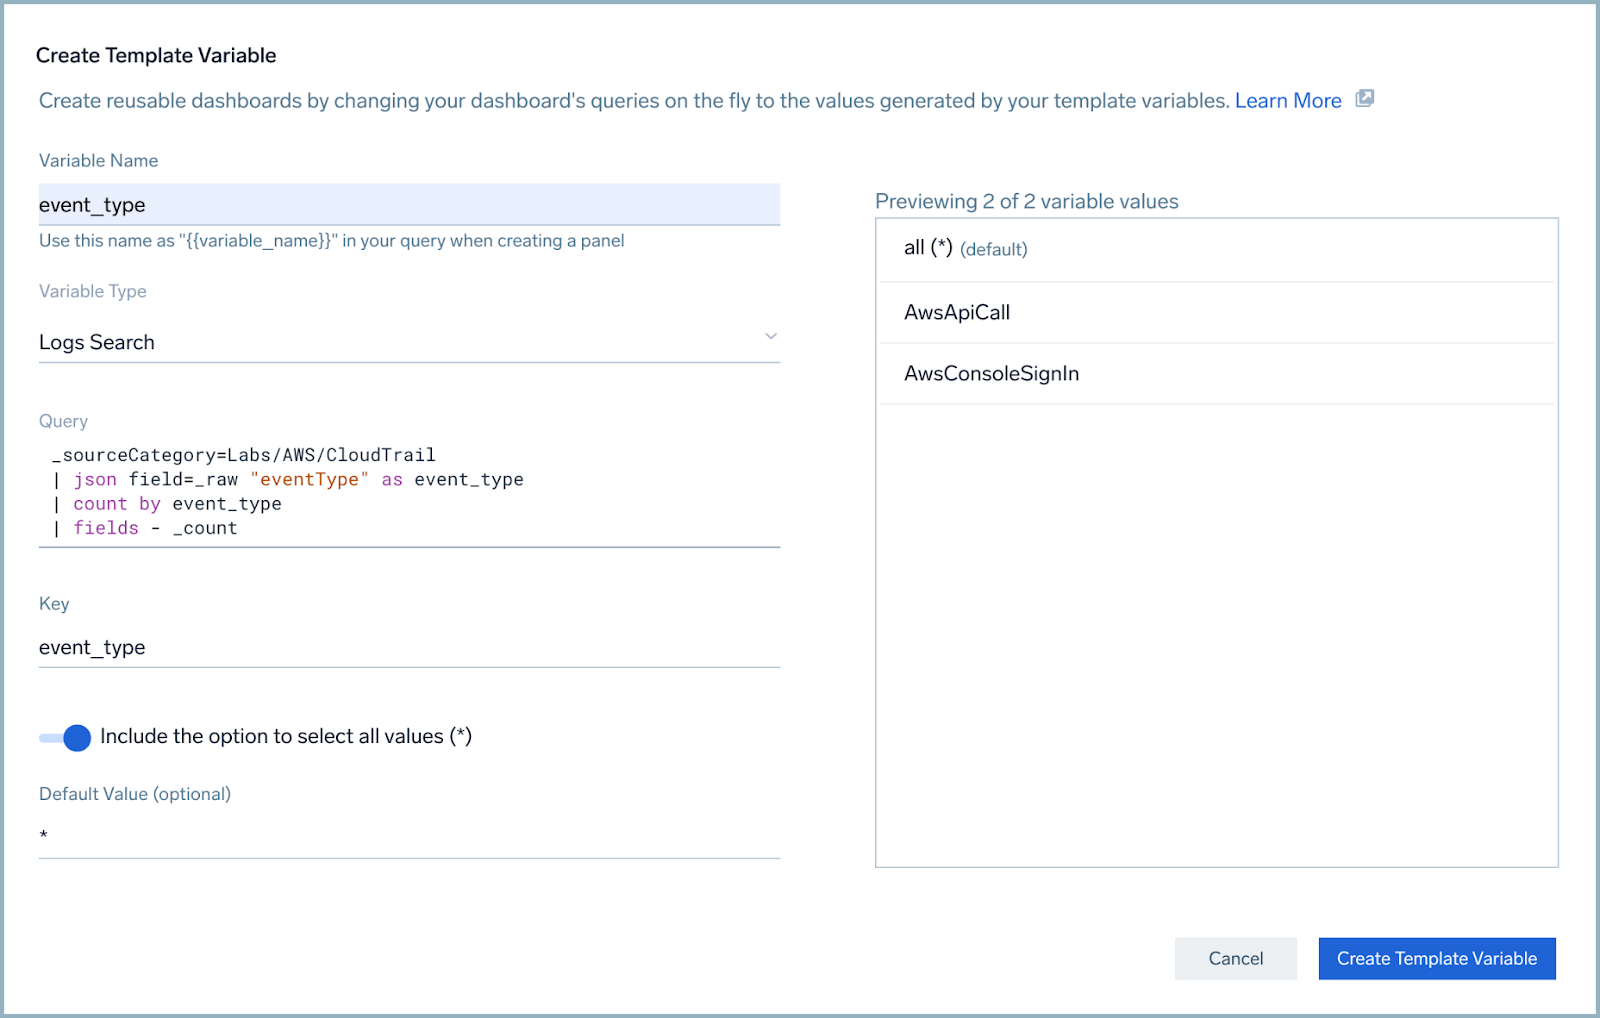This screenshot has width=1600, height=1018.
Task: Click the (default) label next to all
Action: (x=994, y=249)
